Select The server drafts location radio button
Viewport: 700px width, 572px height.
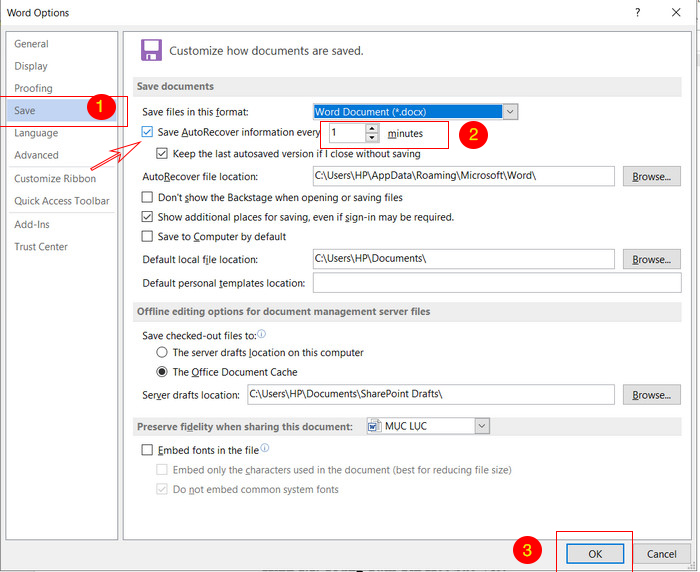(x=162, y=352)
